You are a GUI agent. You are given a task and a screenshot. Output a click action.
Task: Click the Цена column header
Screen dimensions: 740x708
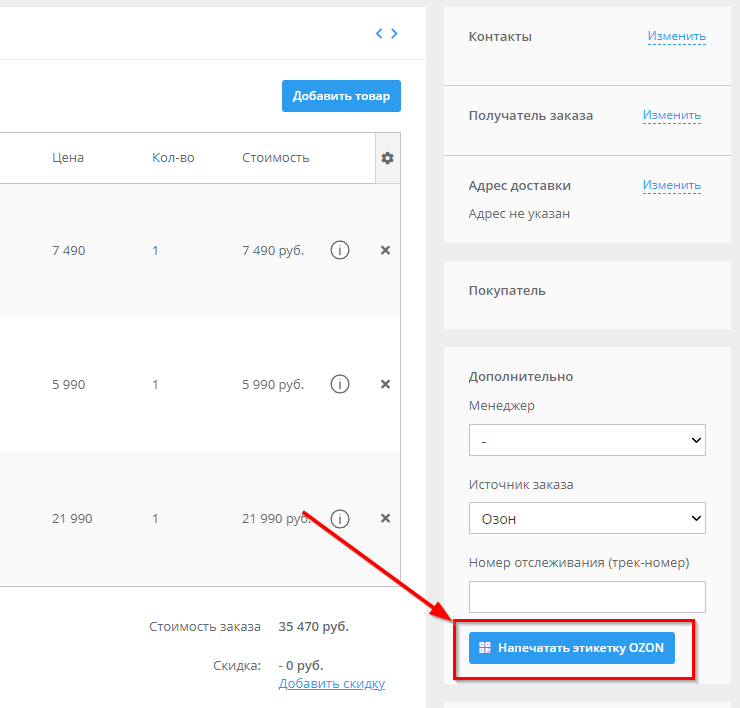point(68,157)
